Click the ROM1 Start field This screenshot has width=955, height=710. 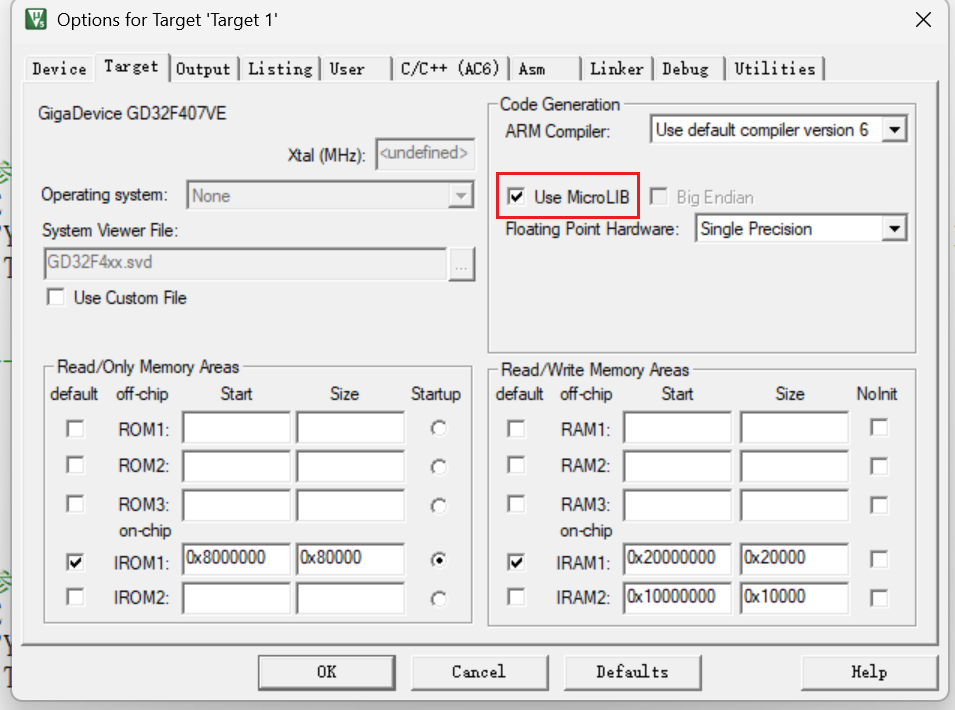236,427
